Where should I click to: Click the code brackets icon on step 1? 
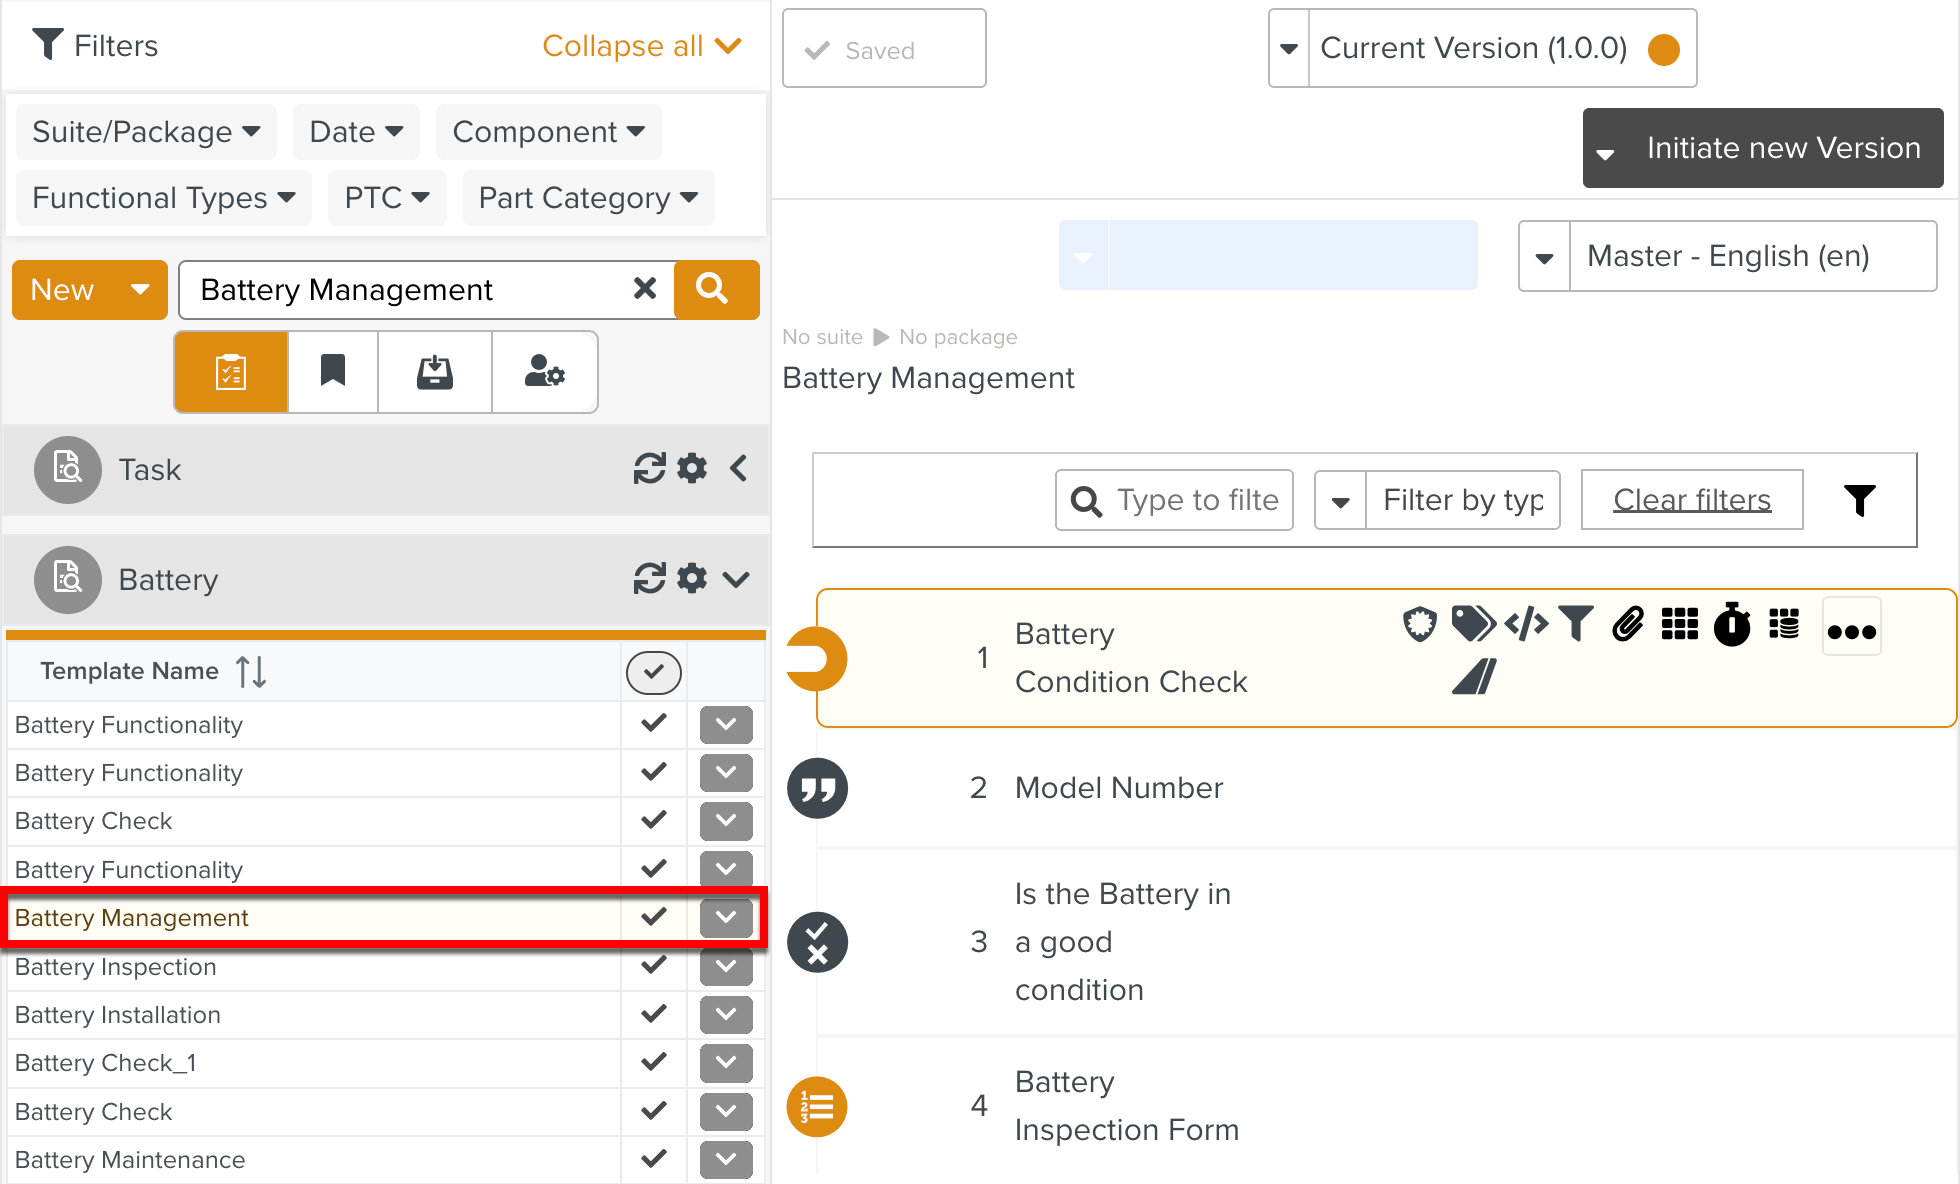tap(1526, 625)
